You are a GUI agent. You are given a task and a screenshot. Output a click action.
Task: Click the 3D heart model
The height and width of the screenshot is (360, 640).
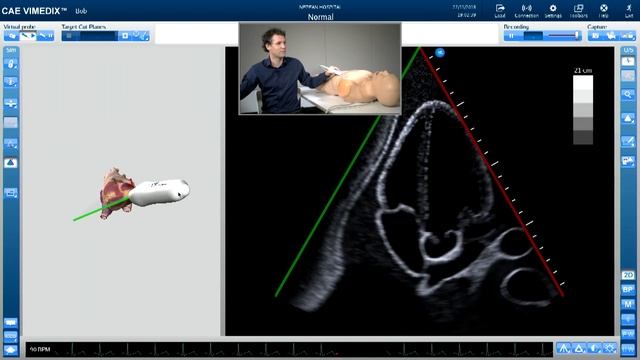pyautogui.click(x=116, y=193)
